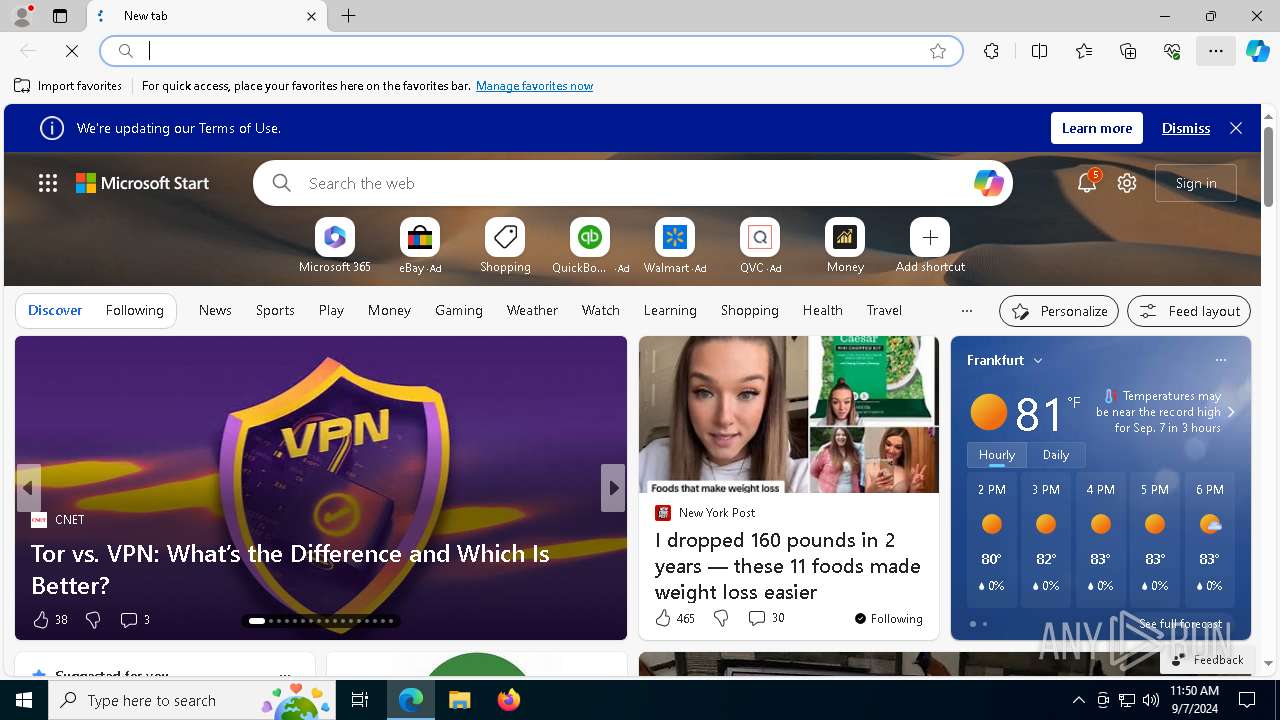Open the tab actions menu icon
Viewport: 1280px width, 720px height.
pos(60,16)
